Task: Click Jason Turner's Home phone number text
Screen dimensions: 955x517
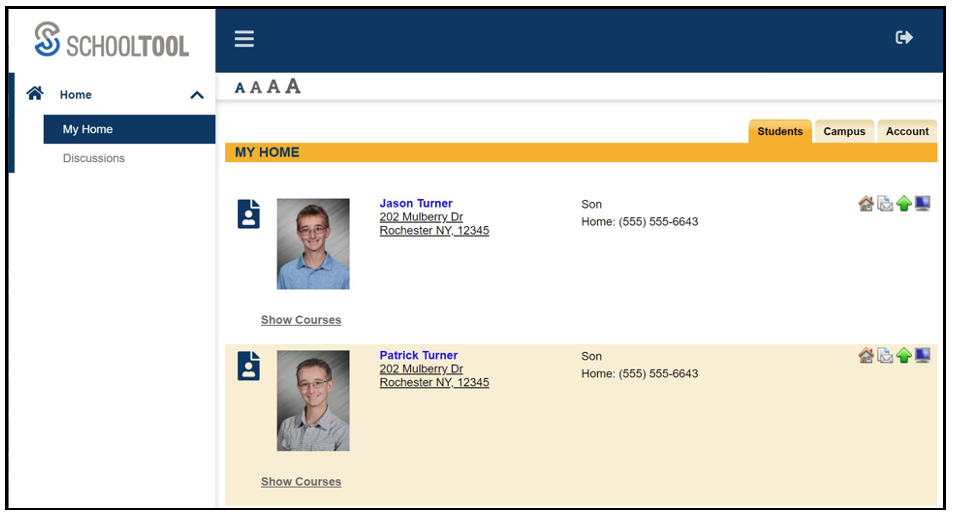Action: pyautogui.click(x=640, y=222)
